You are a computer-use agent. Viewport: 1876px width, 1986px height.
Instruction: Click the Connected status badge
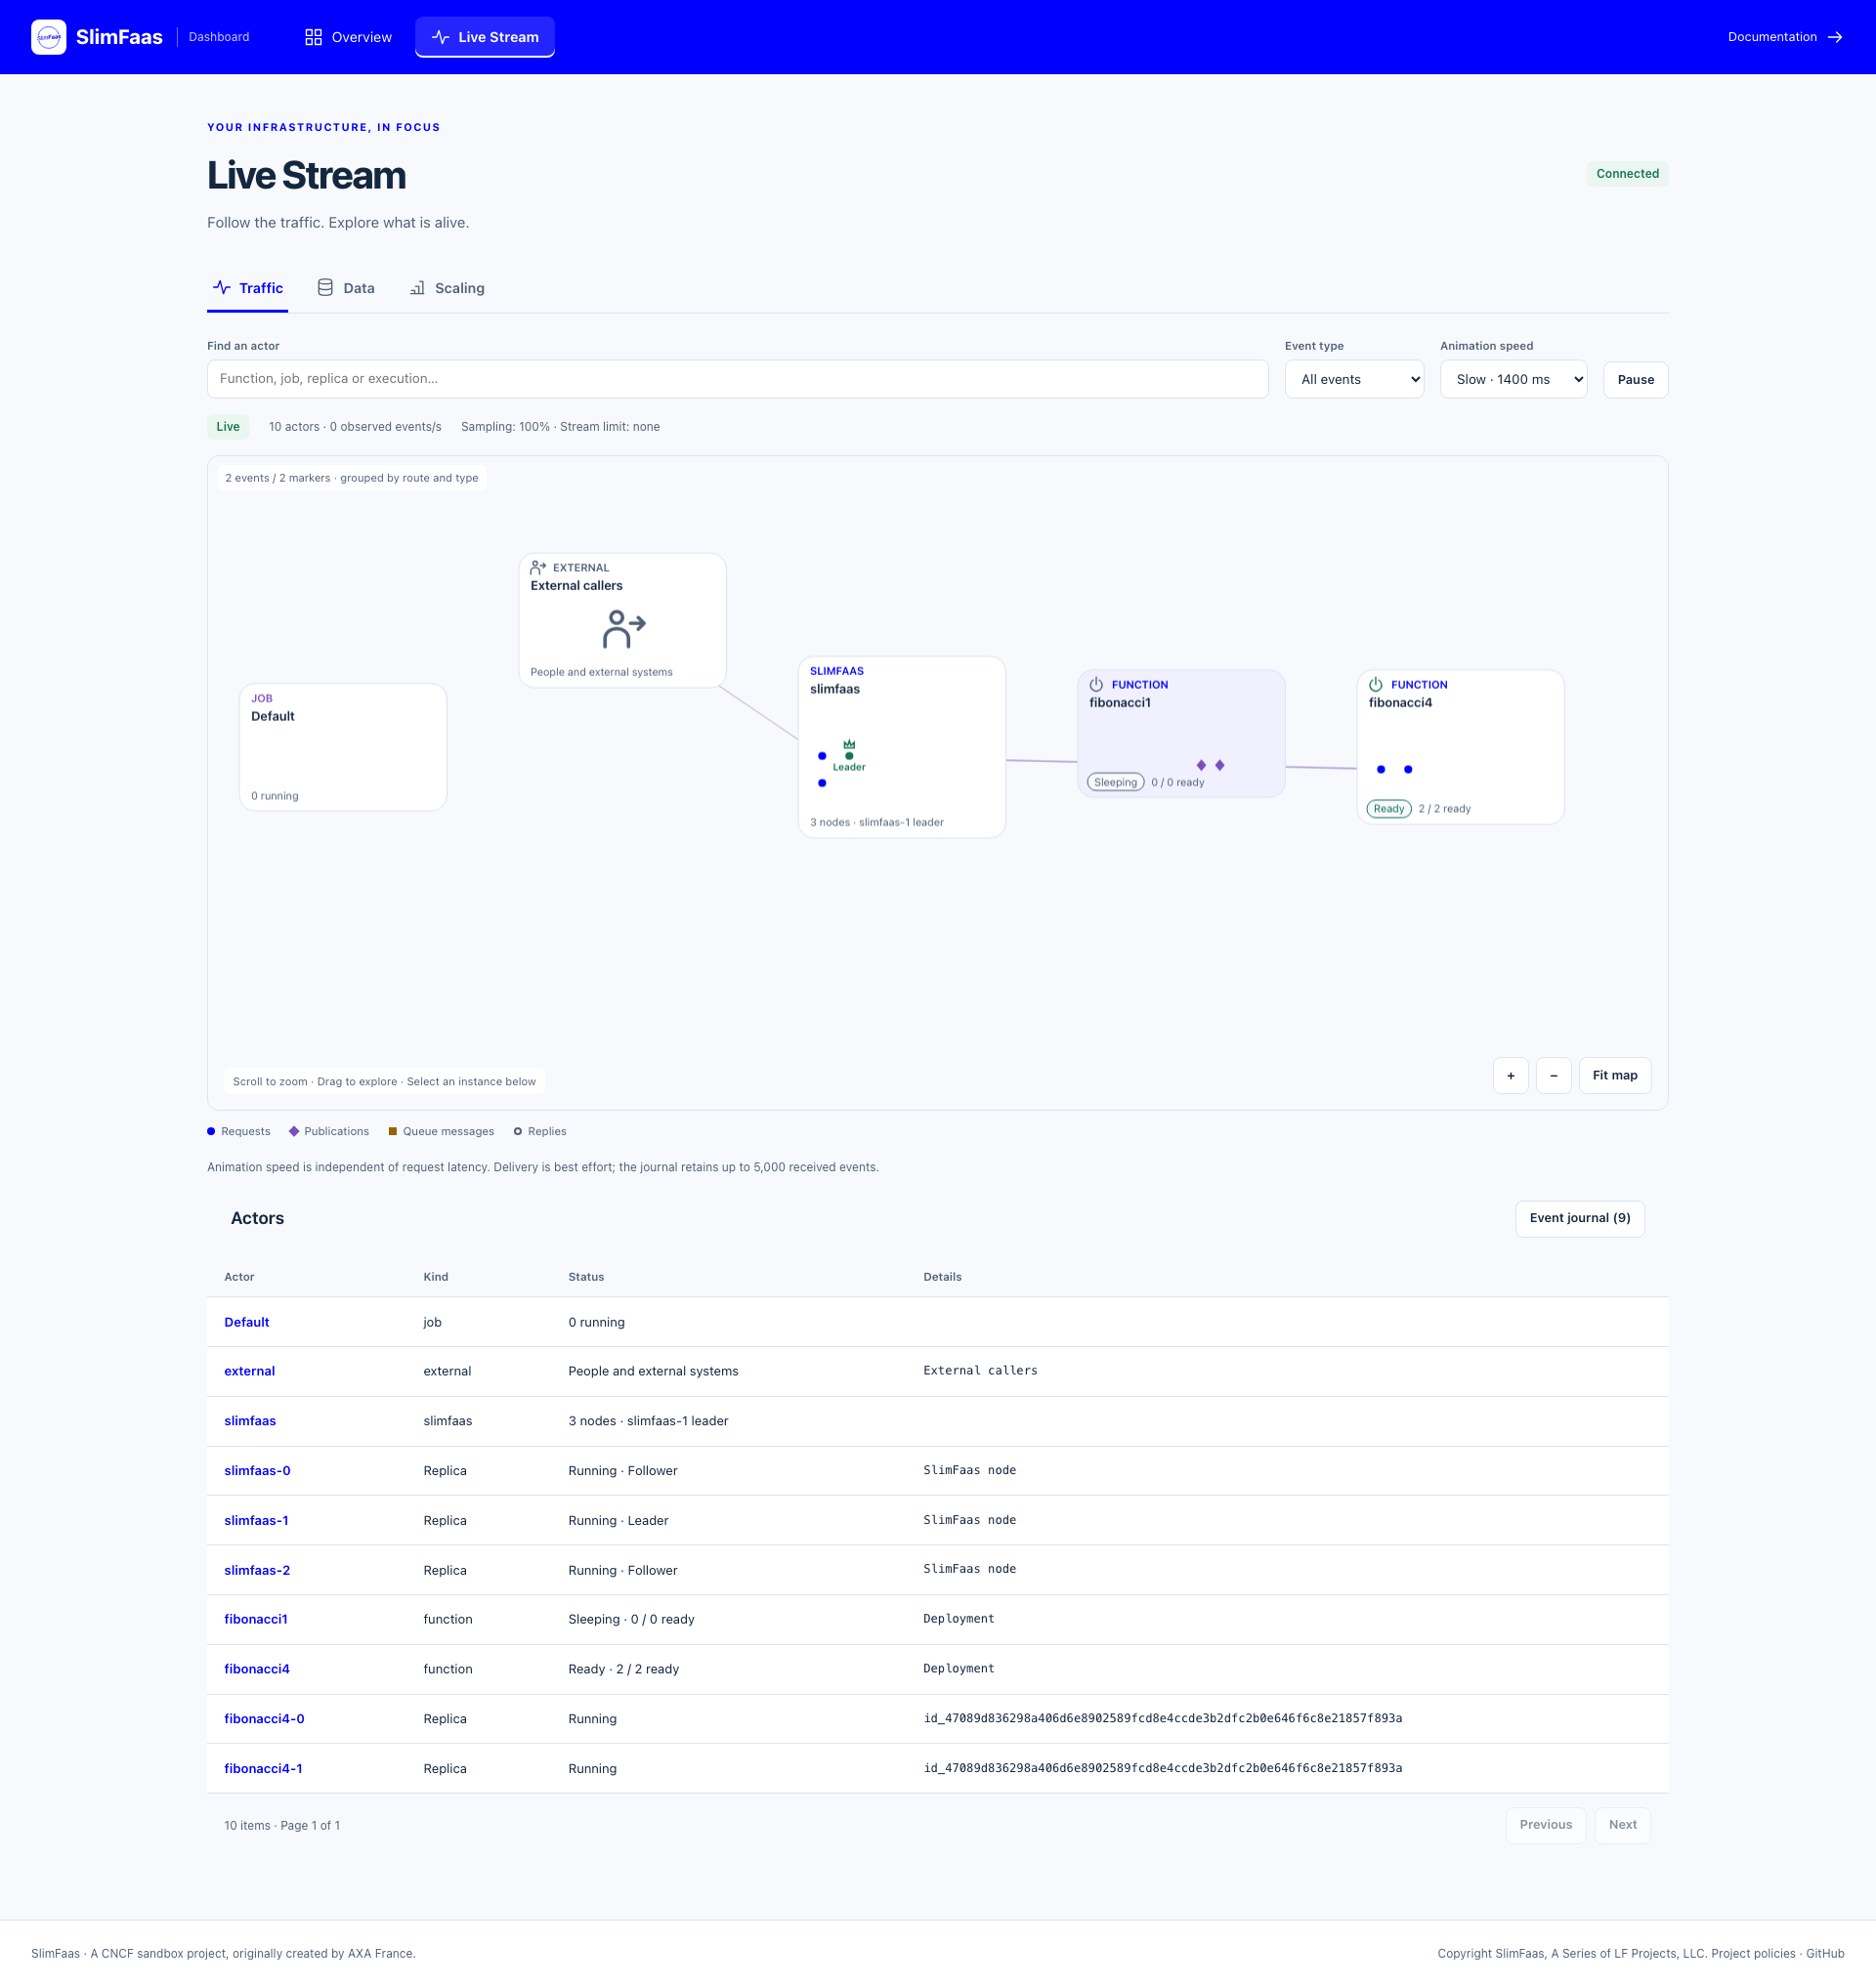coord(1627,174)
